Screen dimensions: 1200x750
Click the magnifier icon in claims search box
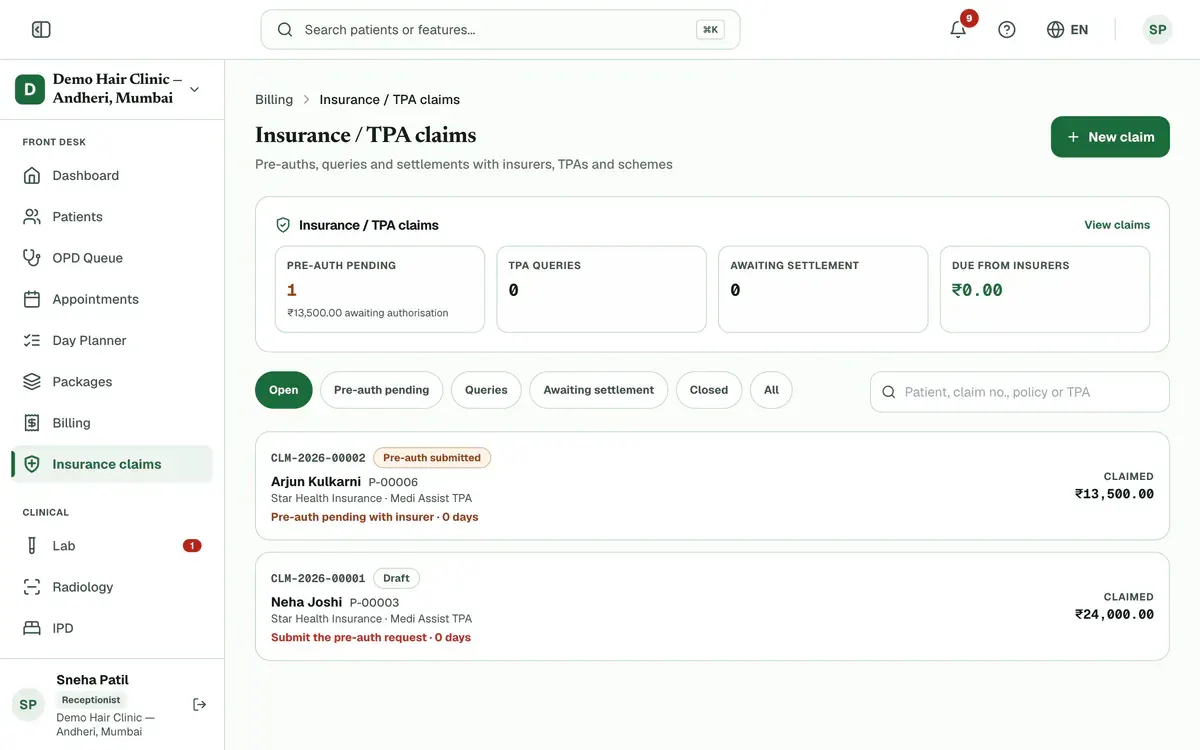pos(889,392)
